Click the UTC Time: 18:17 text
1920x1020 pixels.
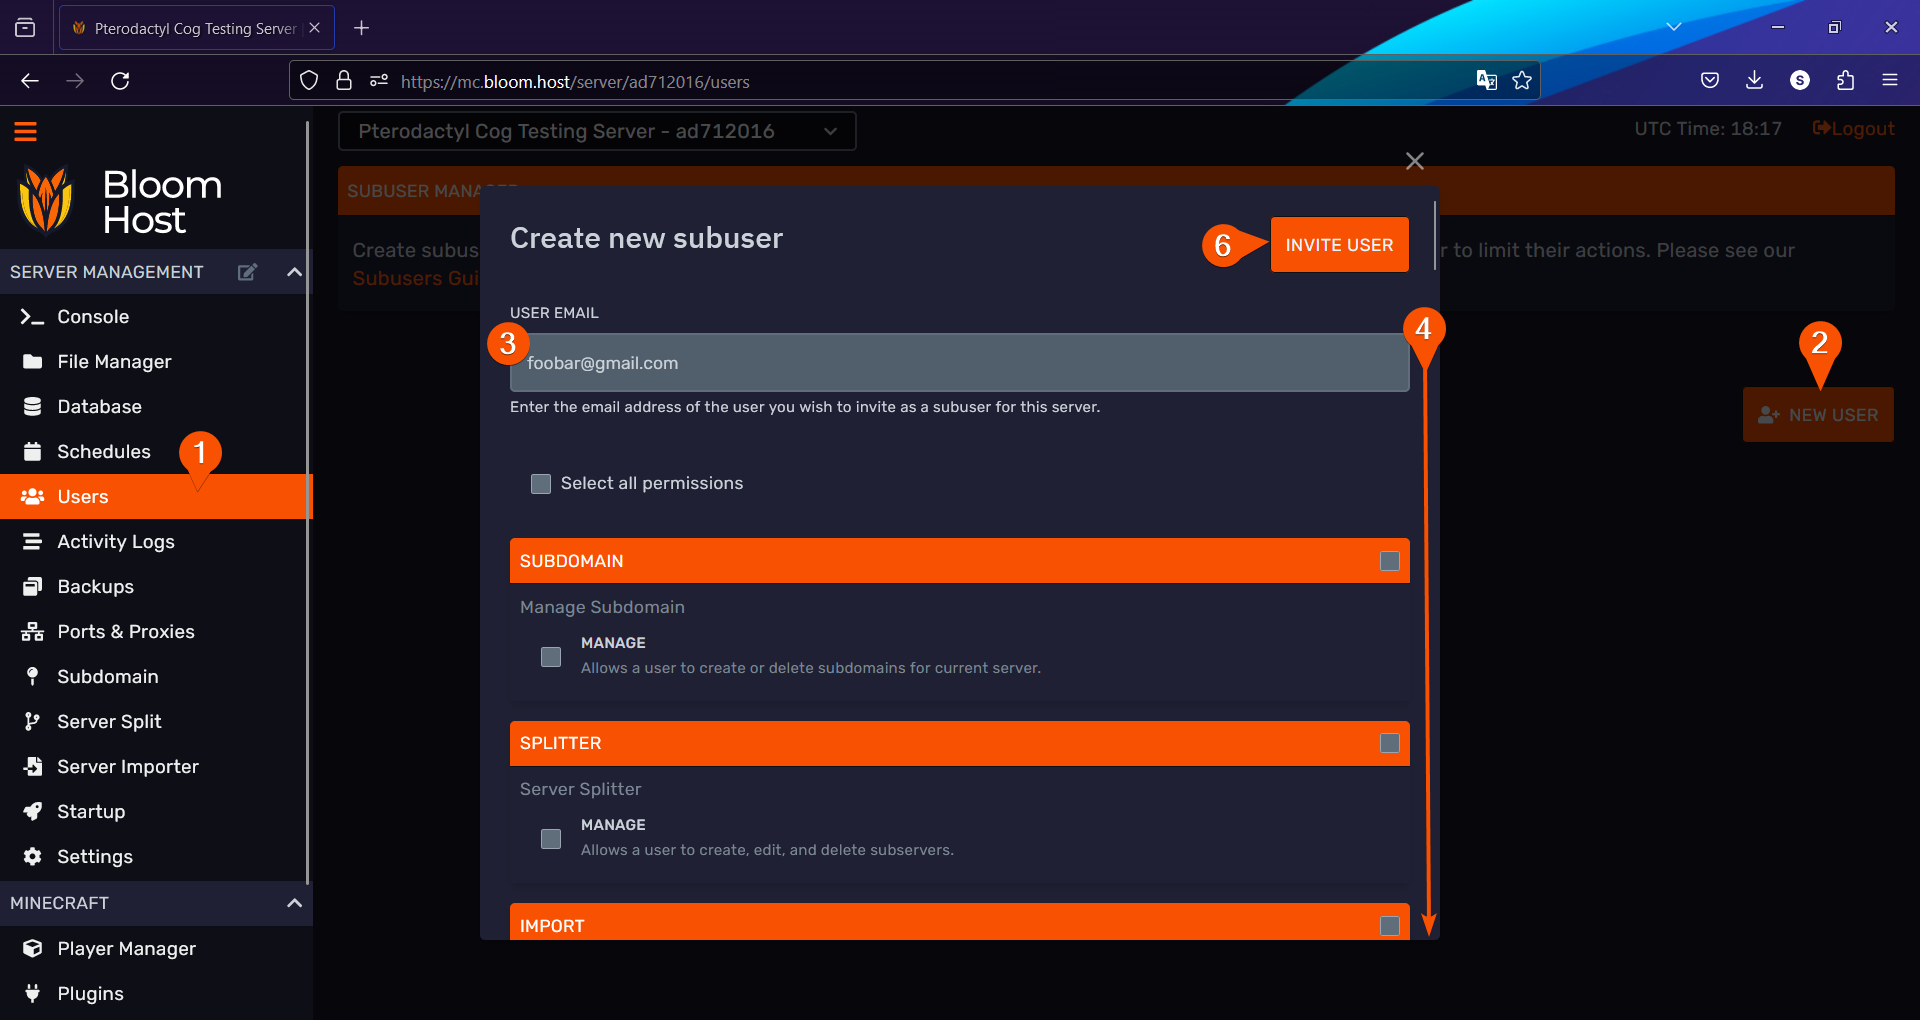coord(1708,129)
